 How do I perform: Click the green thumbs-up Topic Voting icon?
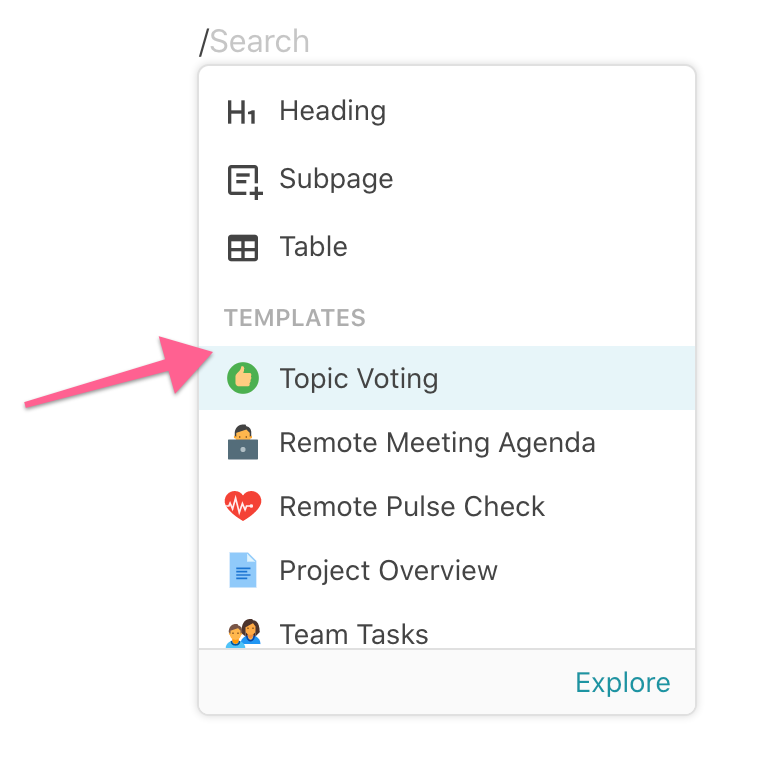click(243, 379)
